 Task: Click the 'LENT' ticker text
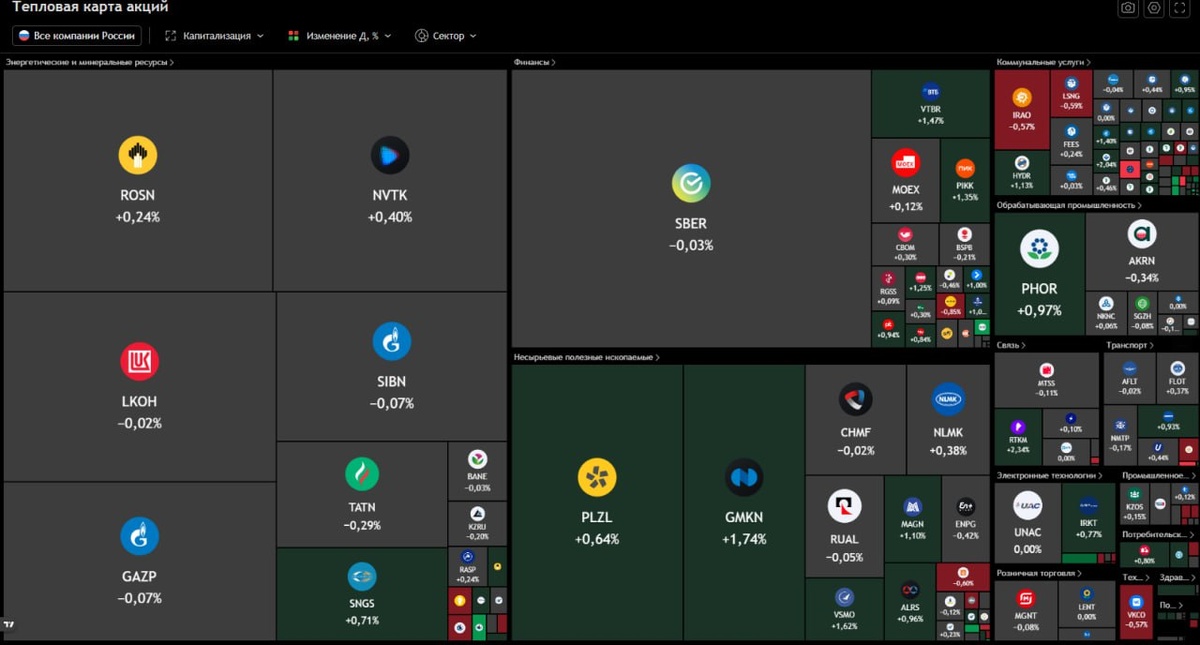(x=1087, y=607)
